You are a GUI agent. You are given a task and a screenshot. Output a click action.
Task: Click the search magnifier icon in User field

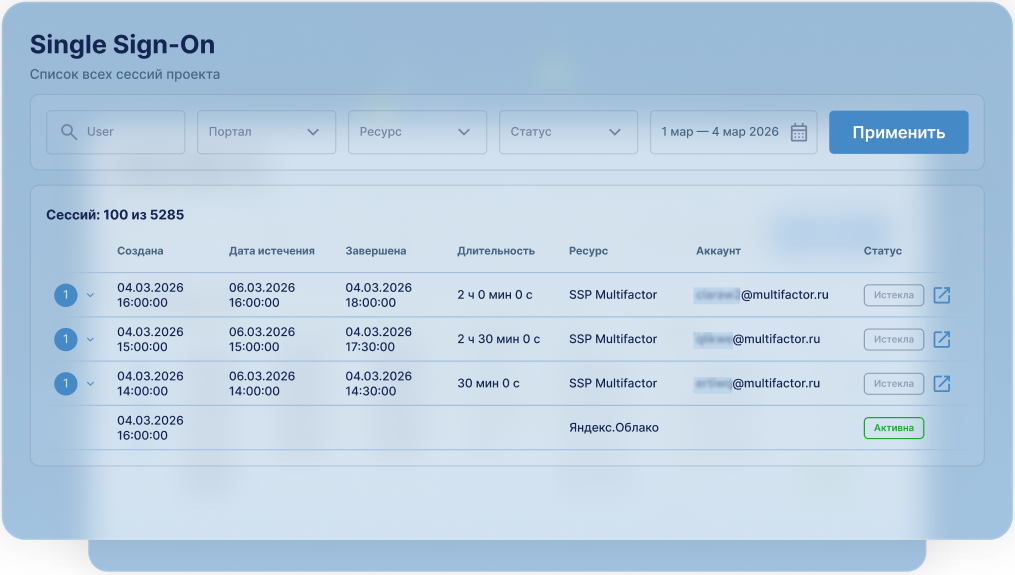click(69, 132)
